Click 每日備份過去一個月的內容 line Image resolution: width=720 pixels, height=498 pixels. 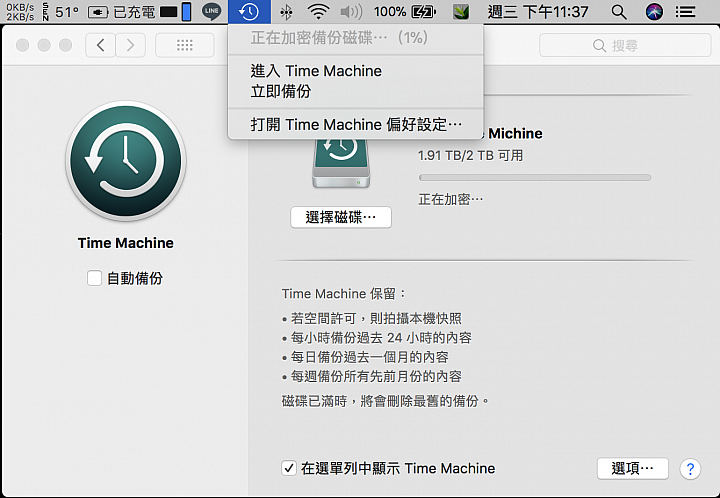click(x=366, y=357)
